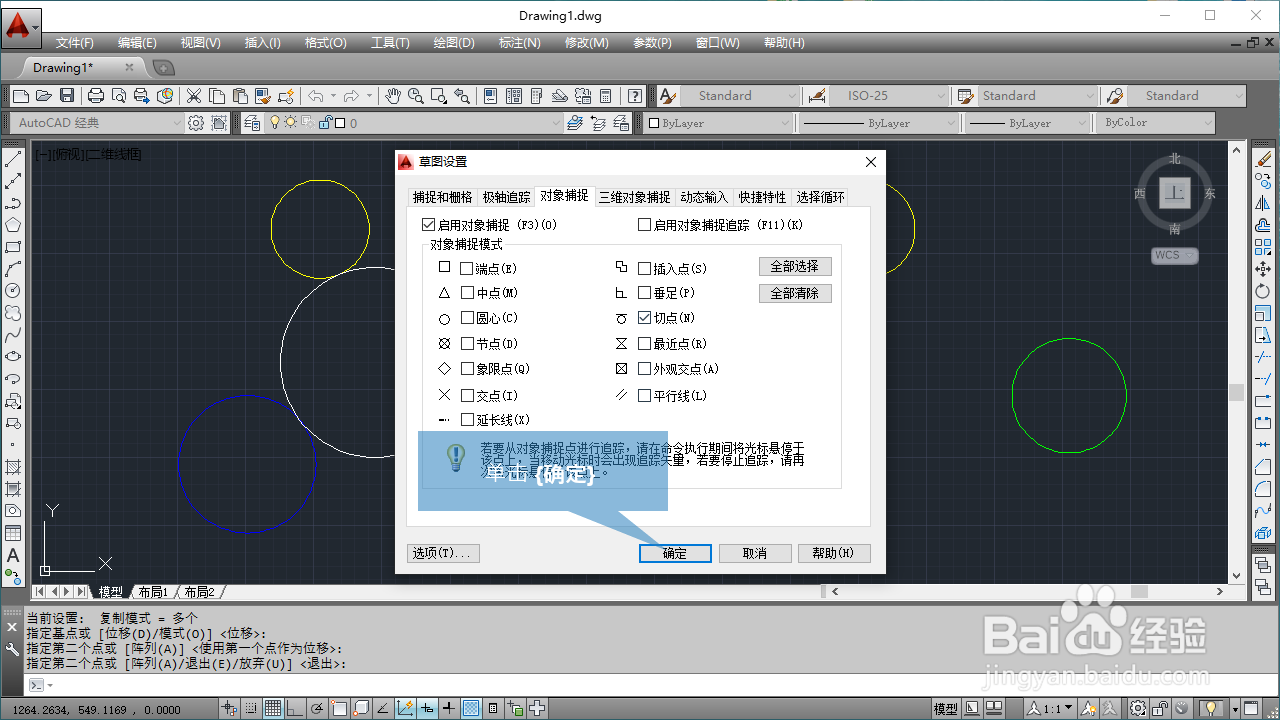Open the AutoCAD 经典 workspace dropdown
The image size is (1280, 720).
coord(99,123)
